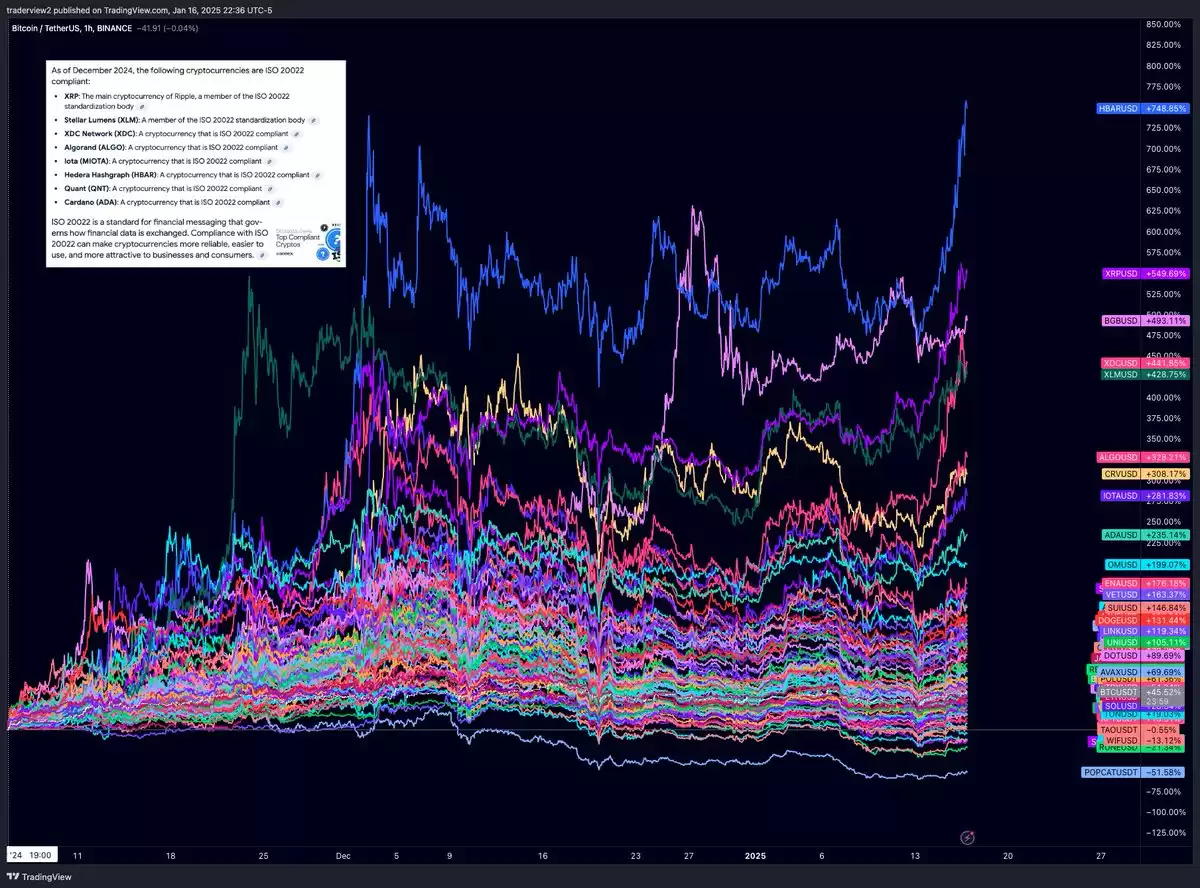Open the source link icon after Hedera Hashgraph
Screen dimensions: 1200x888
click(318, 174)
